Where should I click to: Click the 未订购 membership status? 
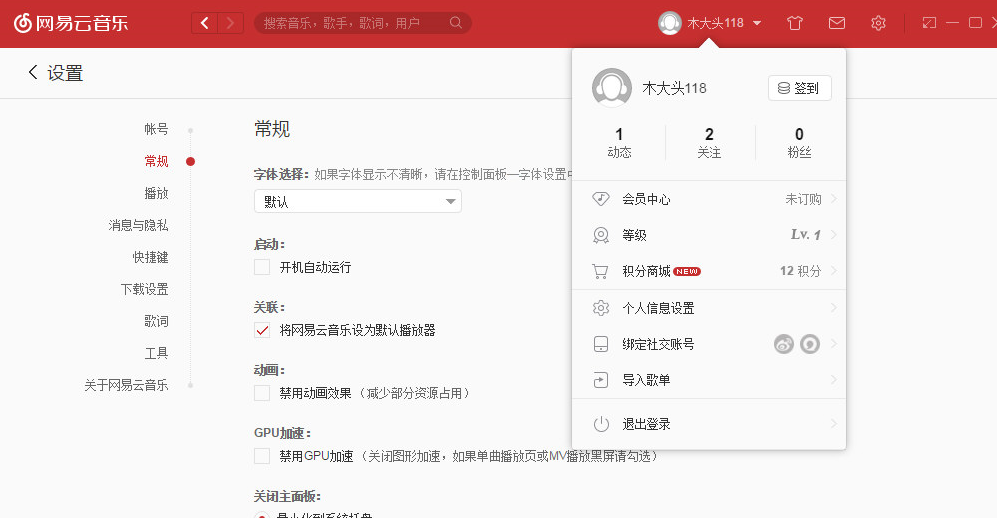804,199
